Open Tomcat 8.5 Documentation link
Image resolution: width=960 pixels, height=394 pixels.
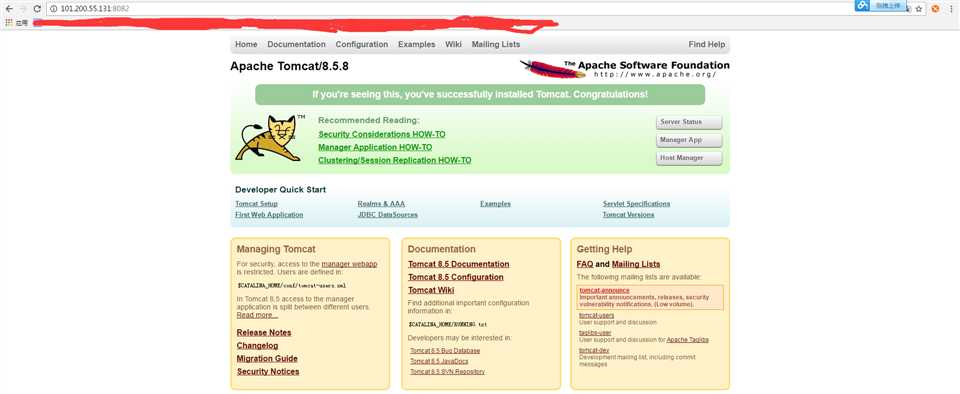pos(459,264)
